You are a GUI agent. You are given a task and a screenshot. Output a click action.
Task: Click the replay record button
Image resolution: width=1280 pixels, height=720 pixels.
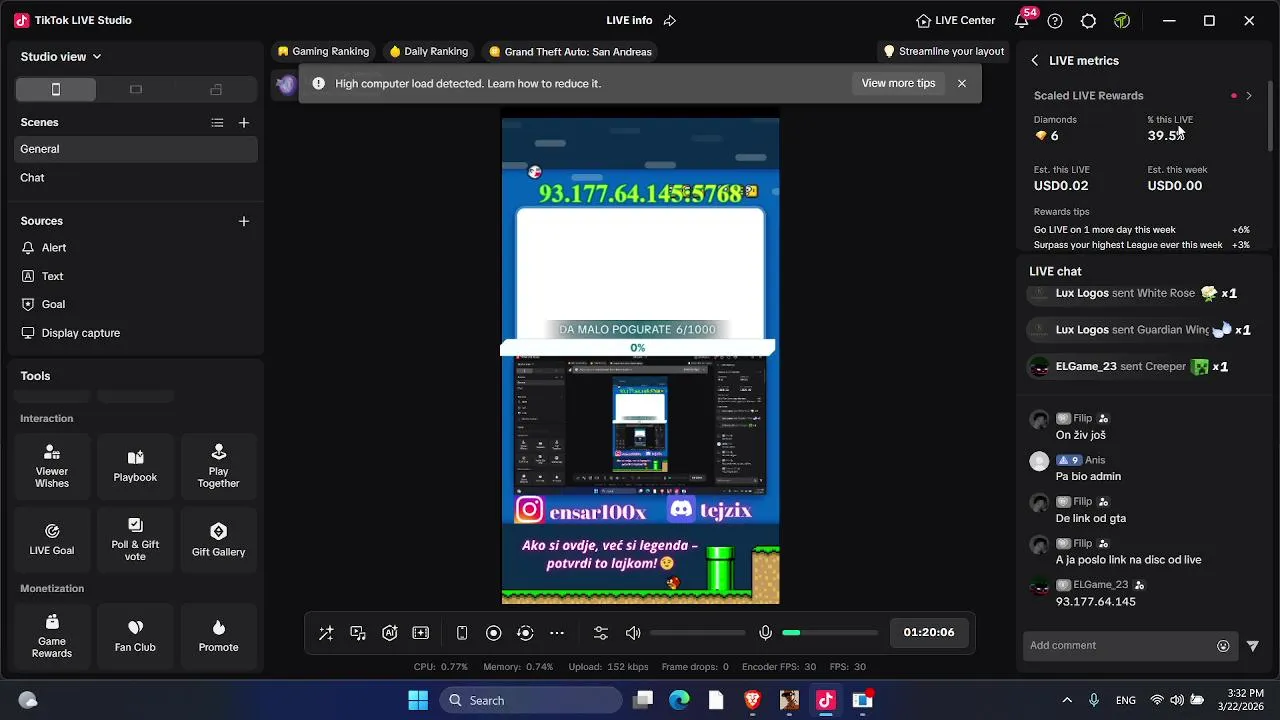[525, 633]
